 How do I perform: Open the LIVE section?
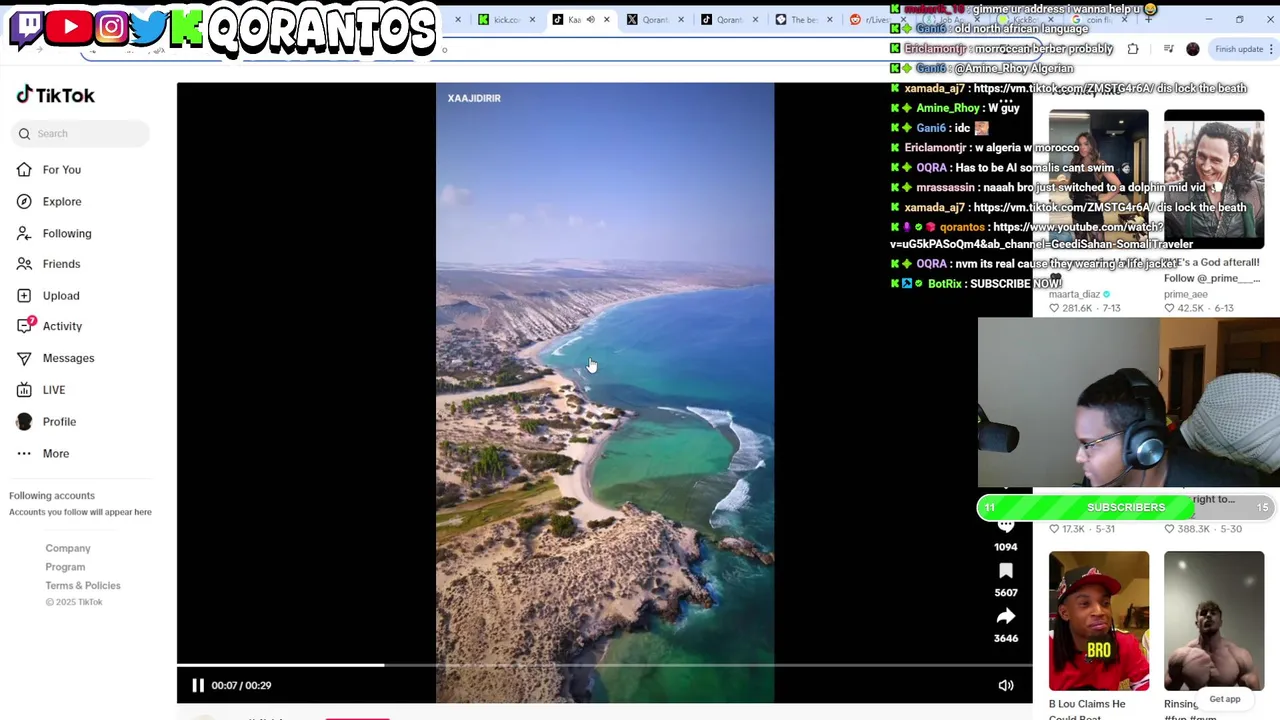(x=54, y=390)
